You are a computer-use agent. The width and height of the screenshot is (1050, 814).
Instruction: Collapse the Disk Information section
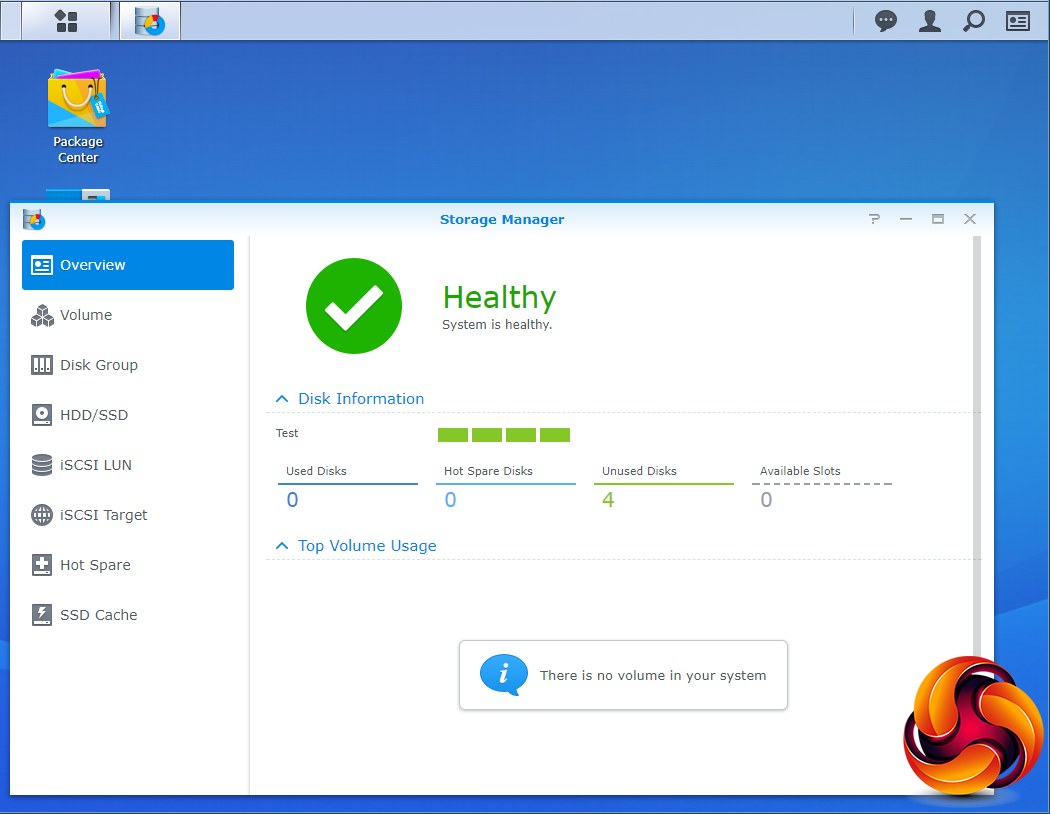[x=282, y=399]
